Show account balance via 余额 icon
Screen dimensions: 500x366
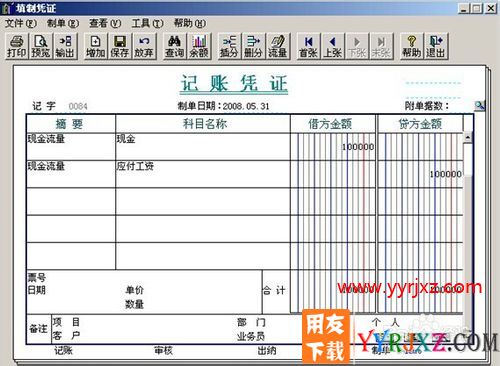click(x=199, y=46)
